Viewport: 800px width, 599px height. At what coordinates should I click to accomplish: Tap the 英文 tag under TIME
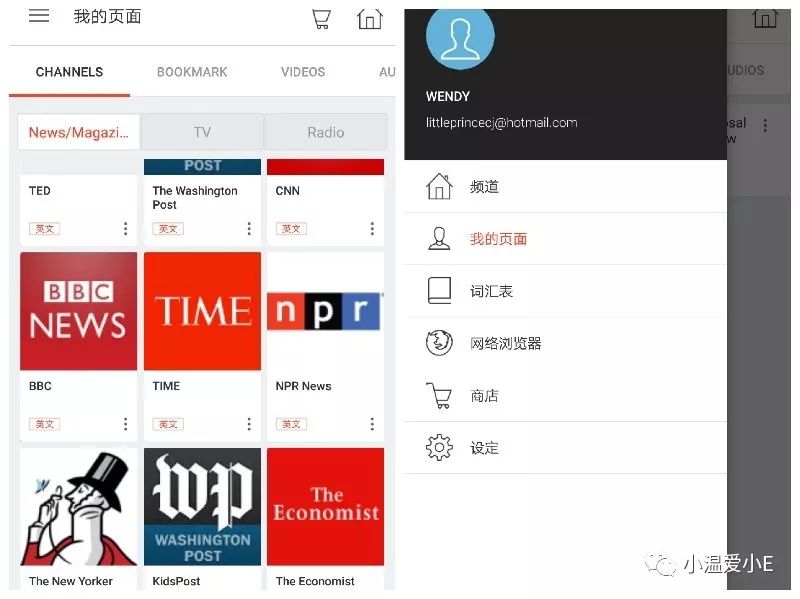(168, 424)
